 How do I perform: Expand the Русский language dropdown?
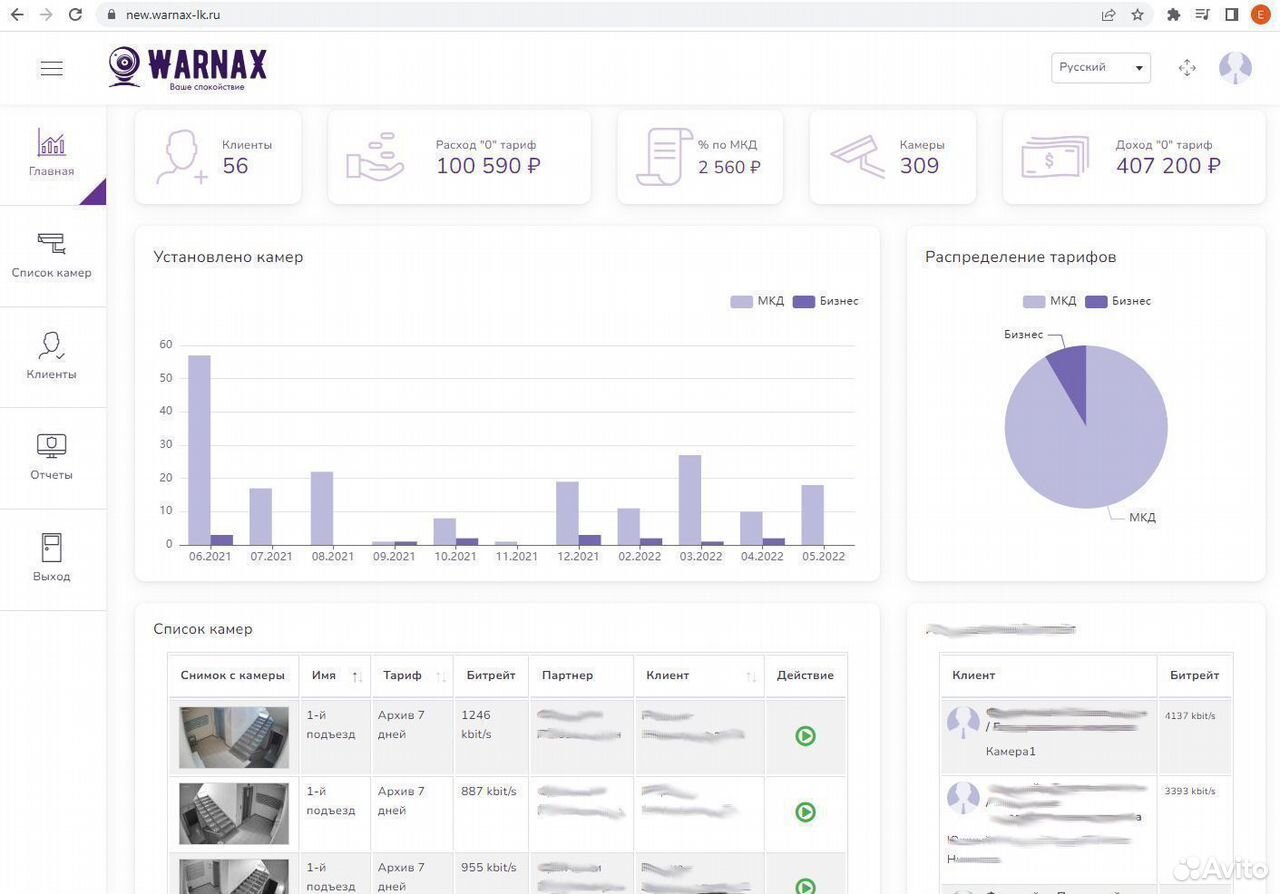click(1101, 68)
